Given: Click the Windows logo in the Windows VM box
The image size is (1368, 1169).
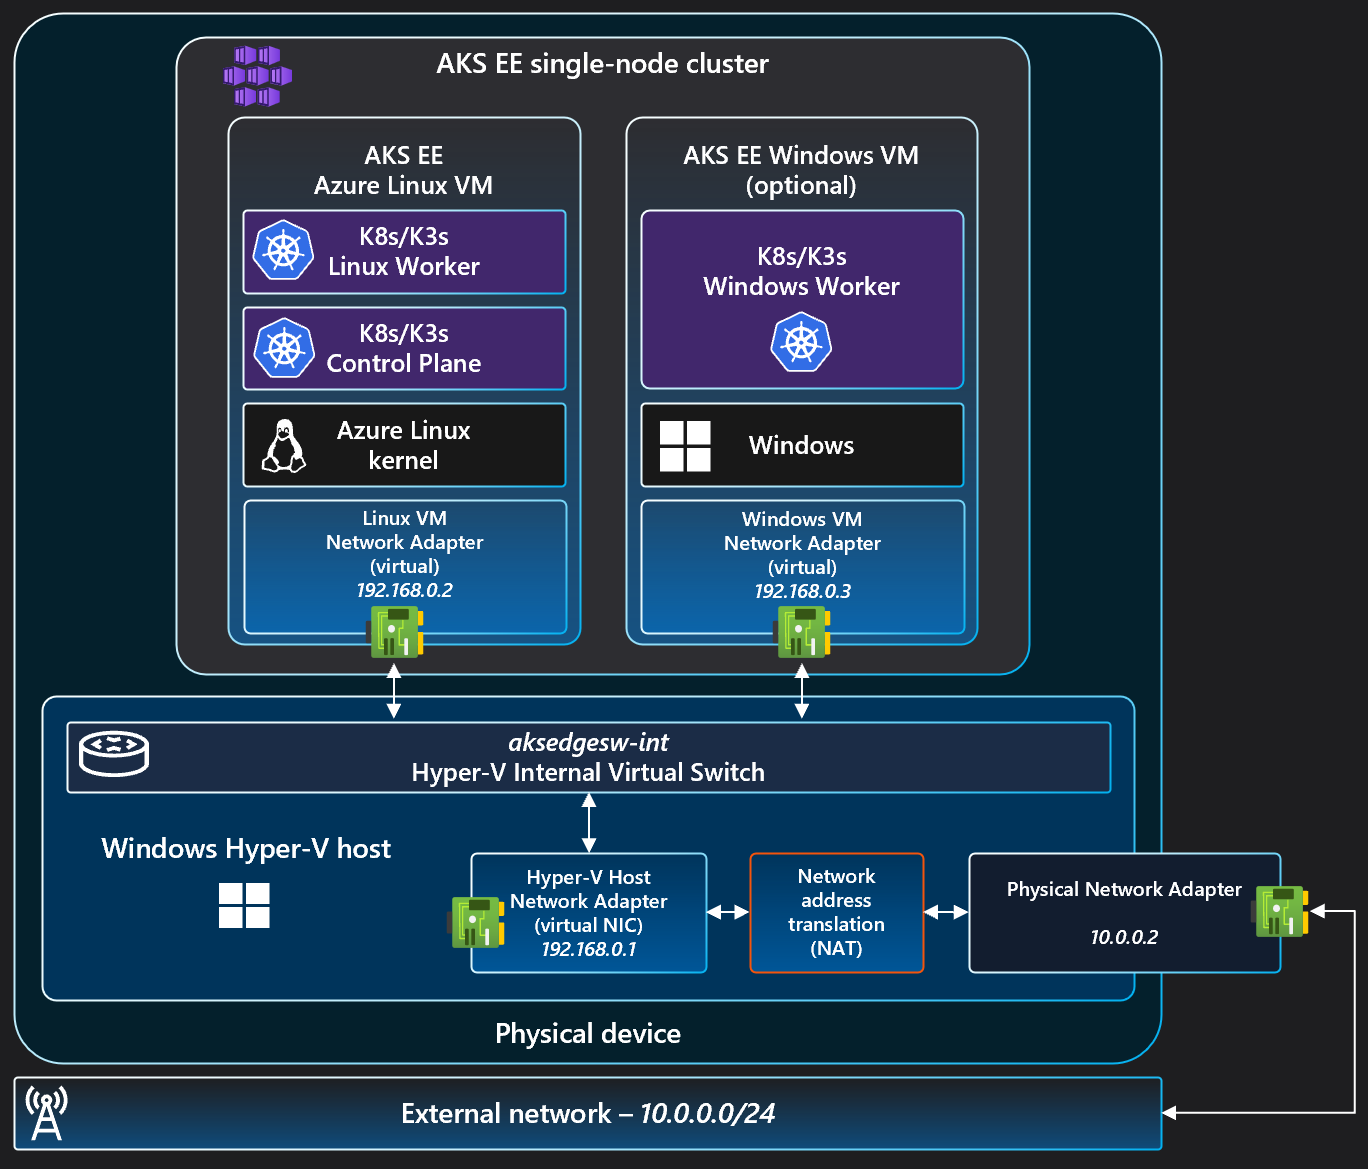Looking at the screenshot, I should tap(685, 446).
